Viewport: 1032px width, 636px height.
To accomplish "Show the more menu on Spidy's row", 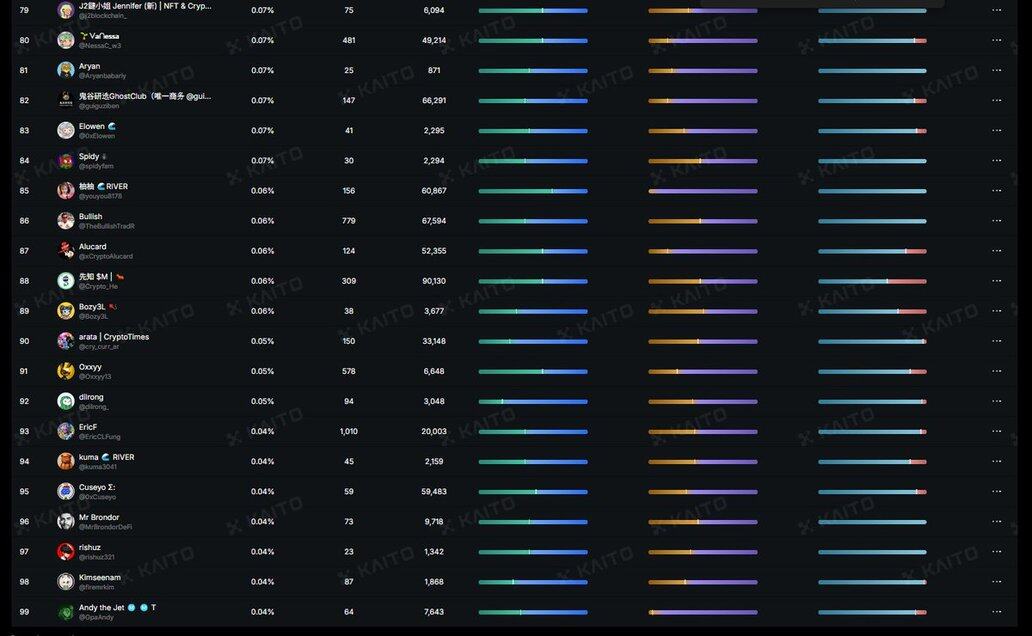I will click(996, 161).
